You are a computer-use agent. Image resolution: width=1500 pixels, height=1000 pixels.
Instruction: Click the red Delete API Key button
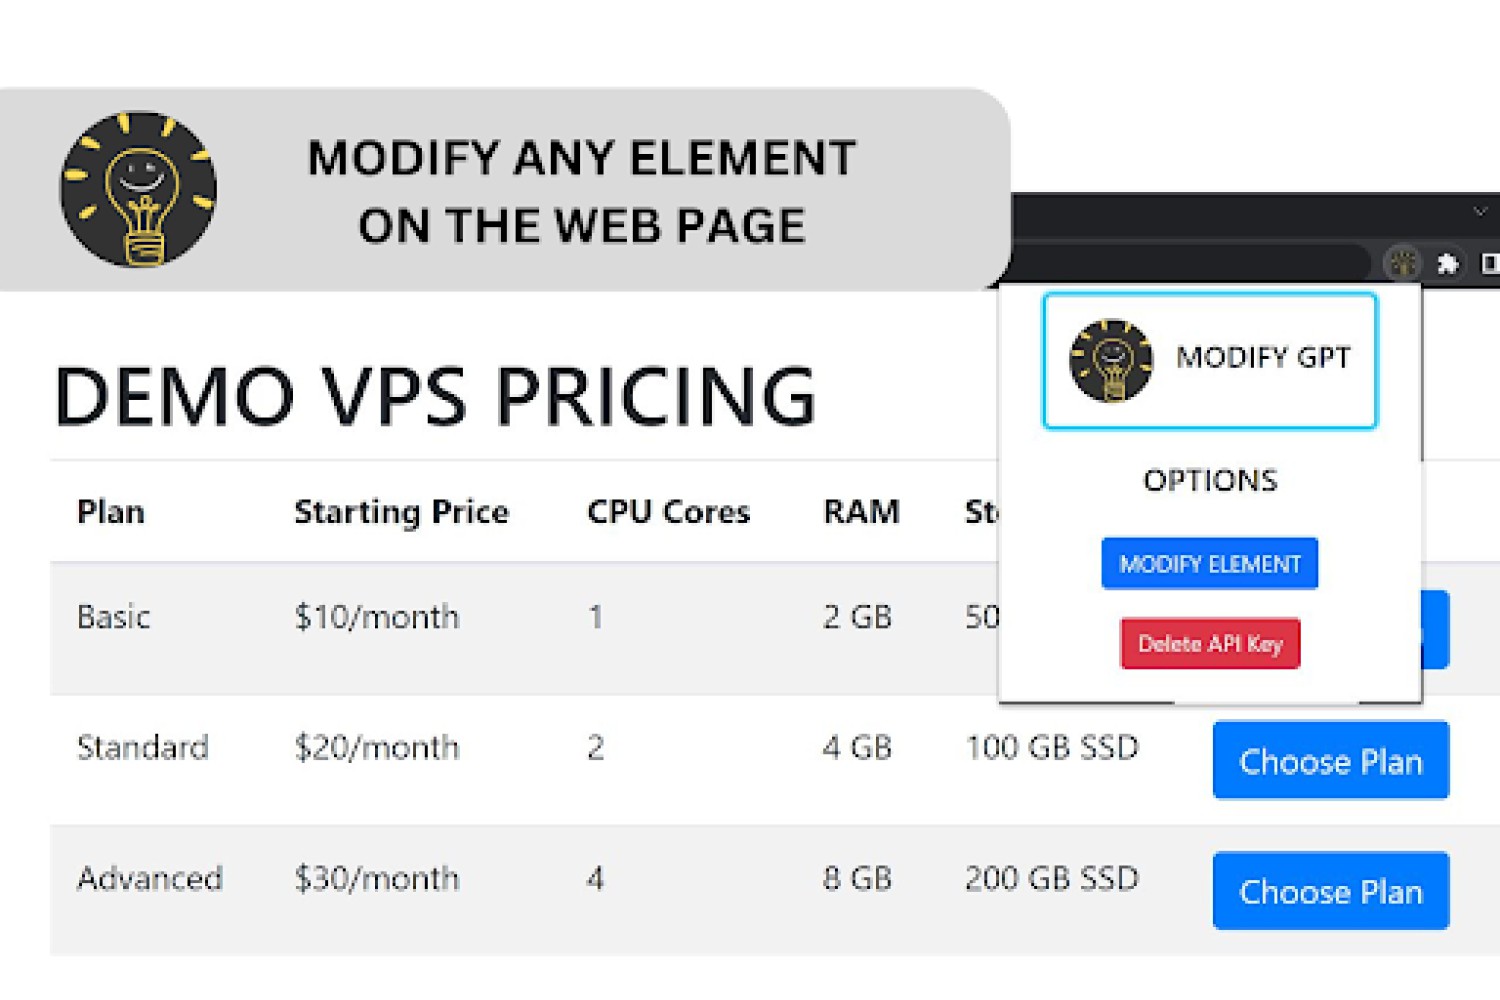[x=1210, y=644]
